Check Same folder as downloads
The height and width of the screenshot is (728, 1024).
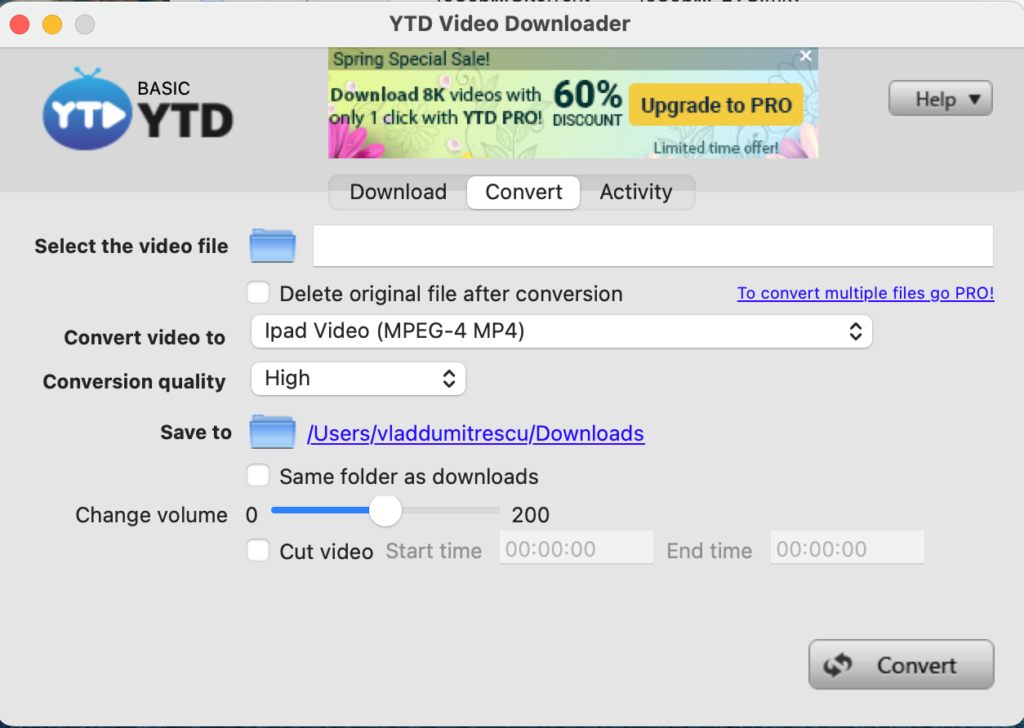(x=258, y=475)
